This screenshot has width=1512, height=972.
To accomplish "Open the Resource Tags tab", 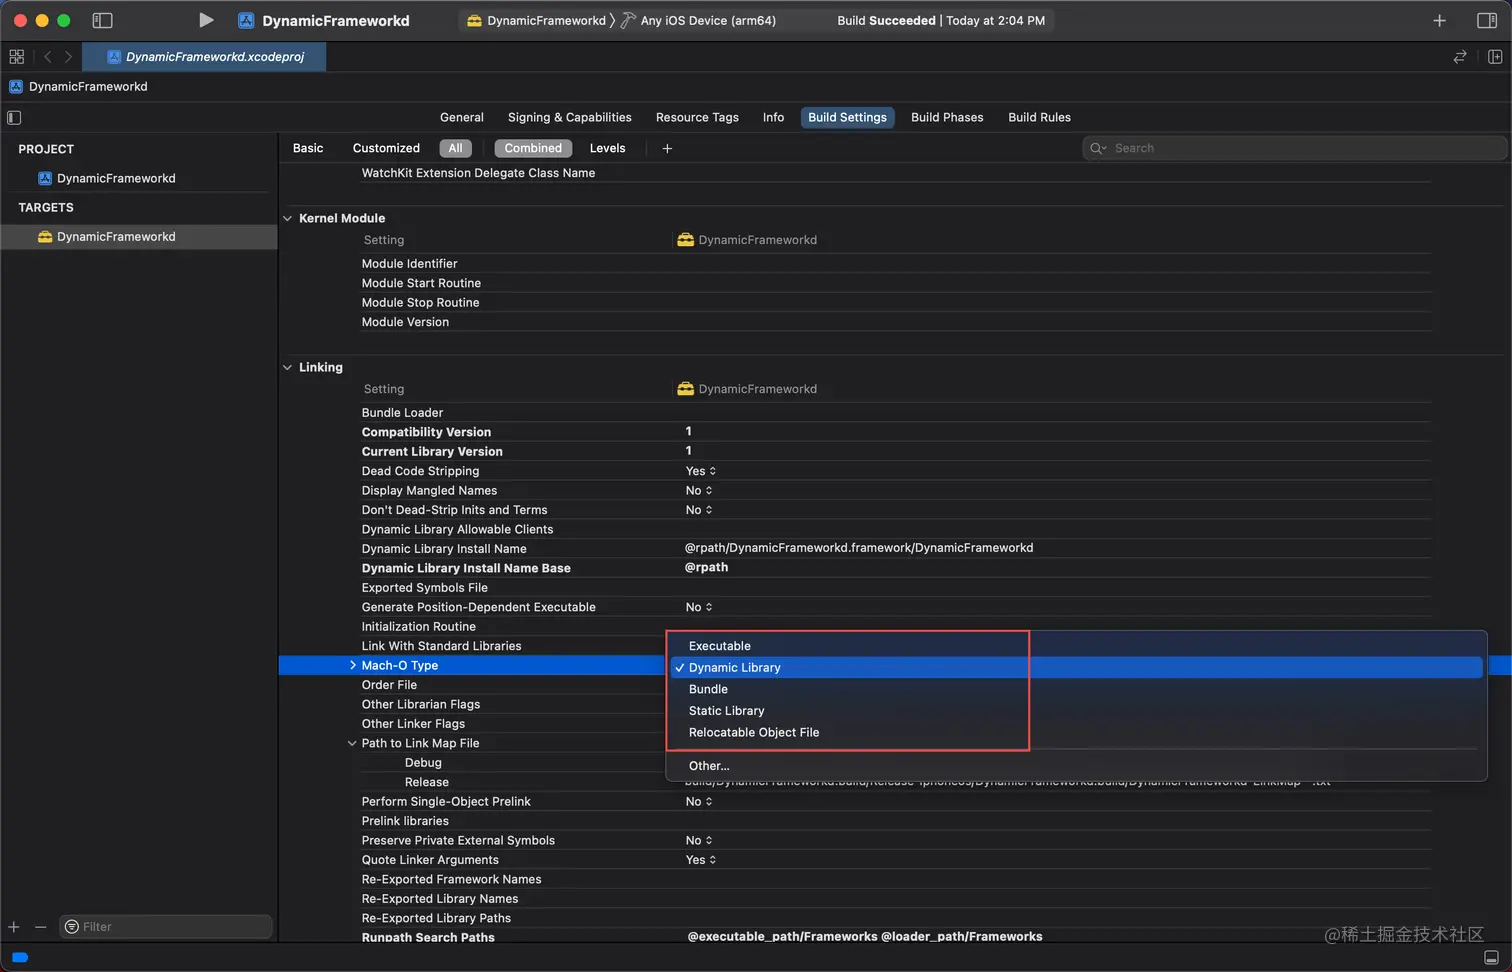I will click(697, 117).
